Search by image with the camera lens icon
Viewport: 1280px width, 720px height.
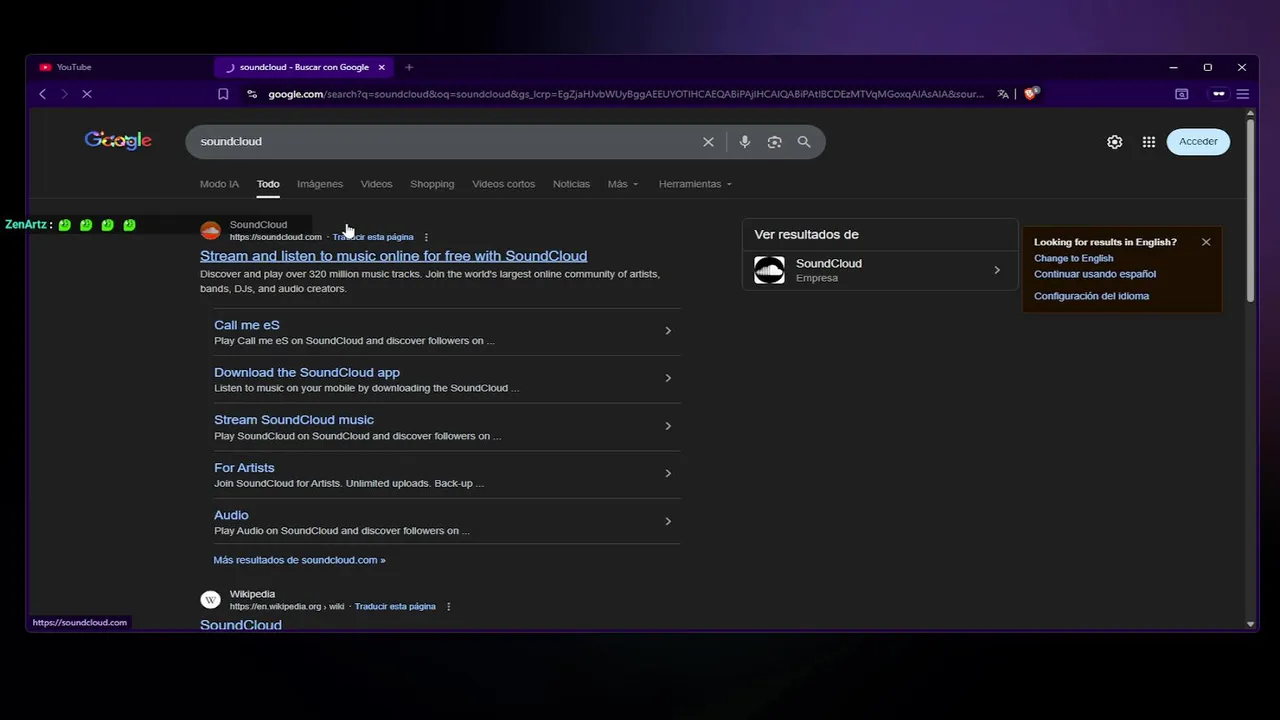point(774,142)
